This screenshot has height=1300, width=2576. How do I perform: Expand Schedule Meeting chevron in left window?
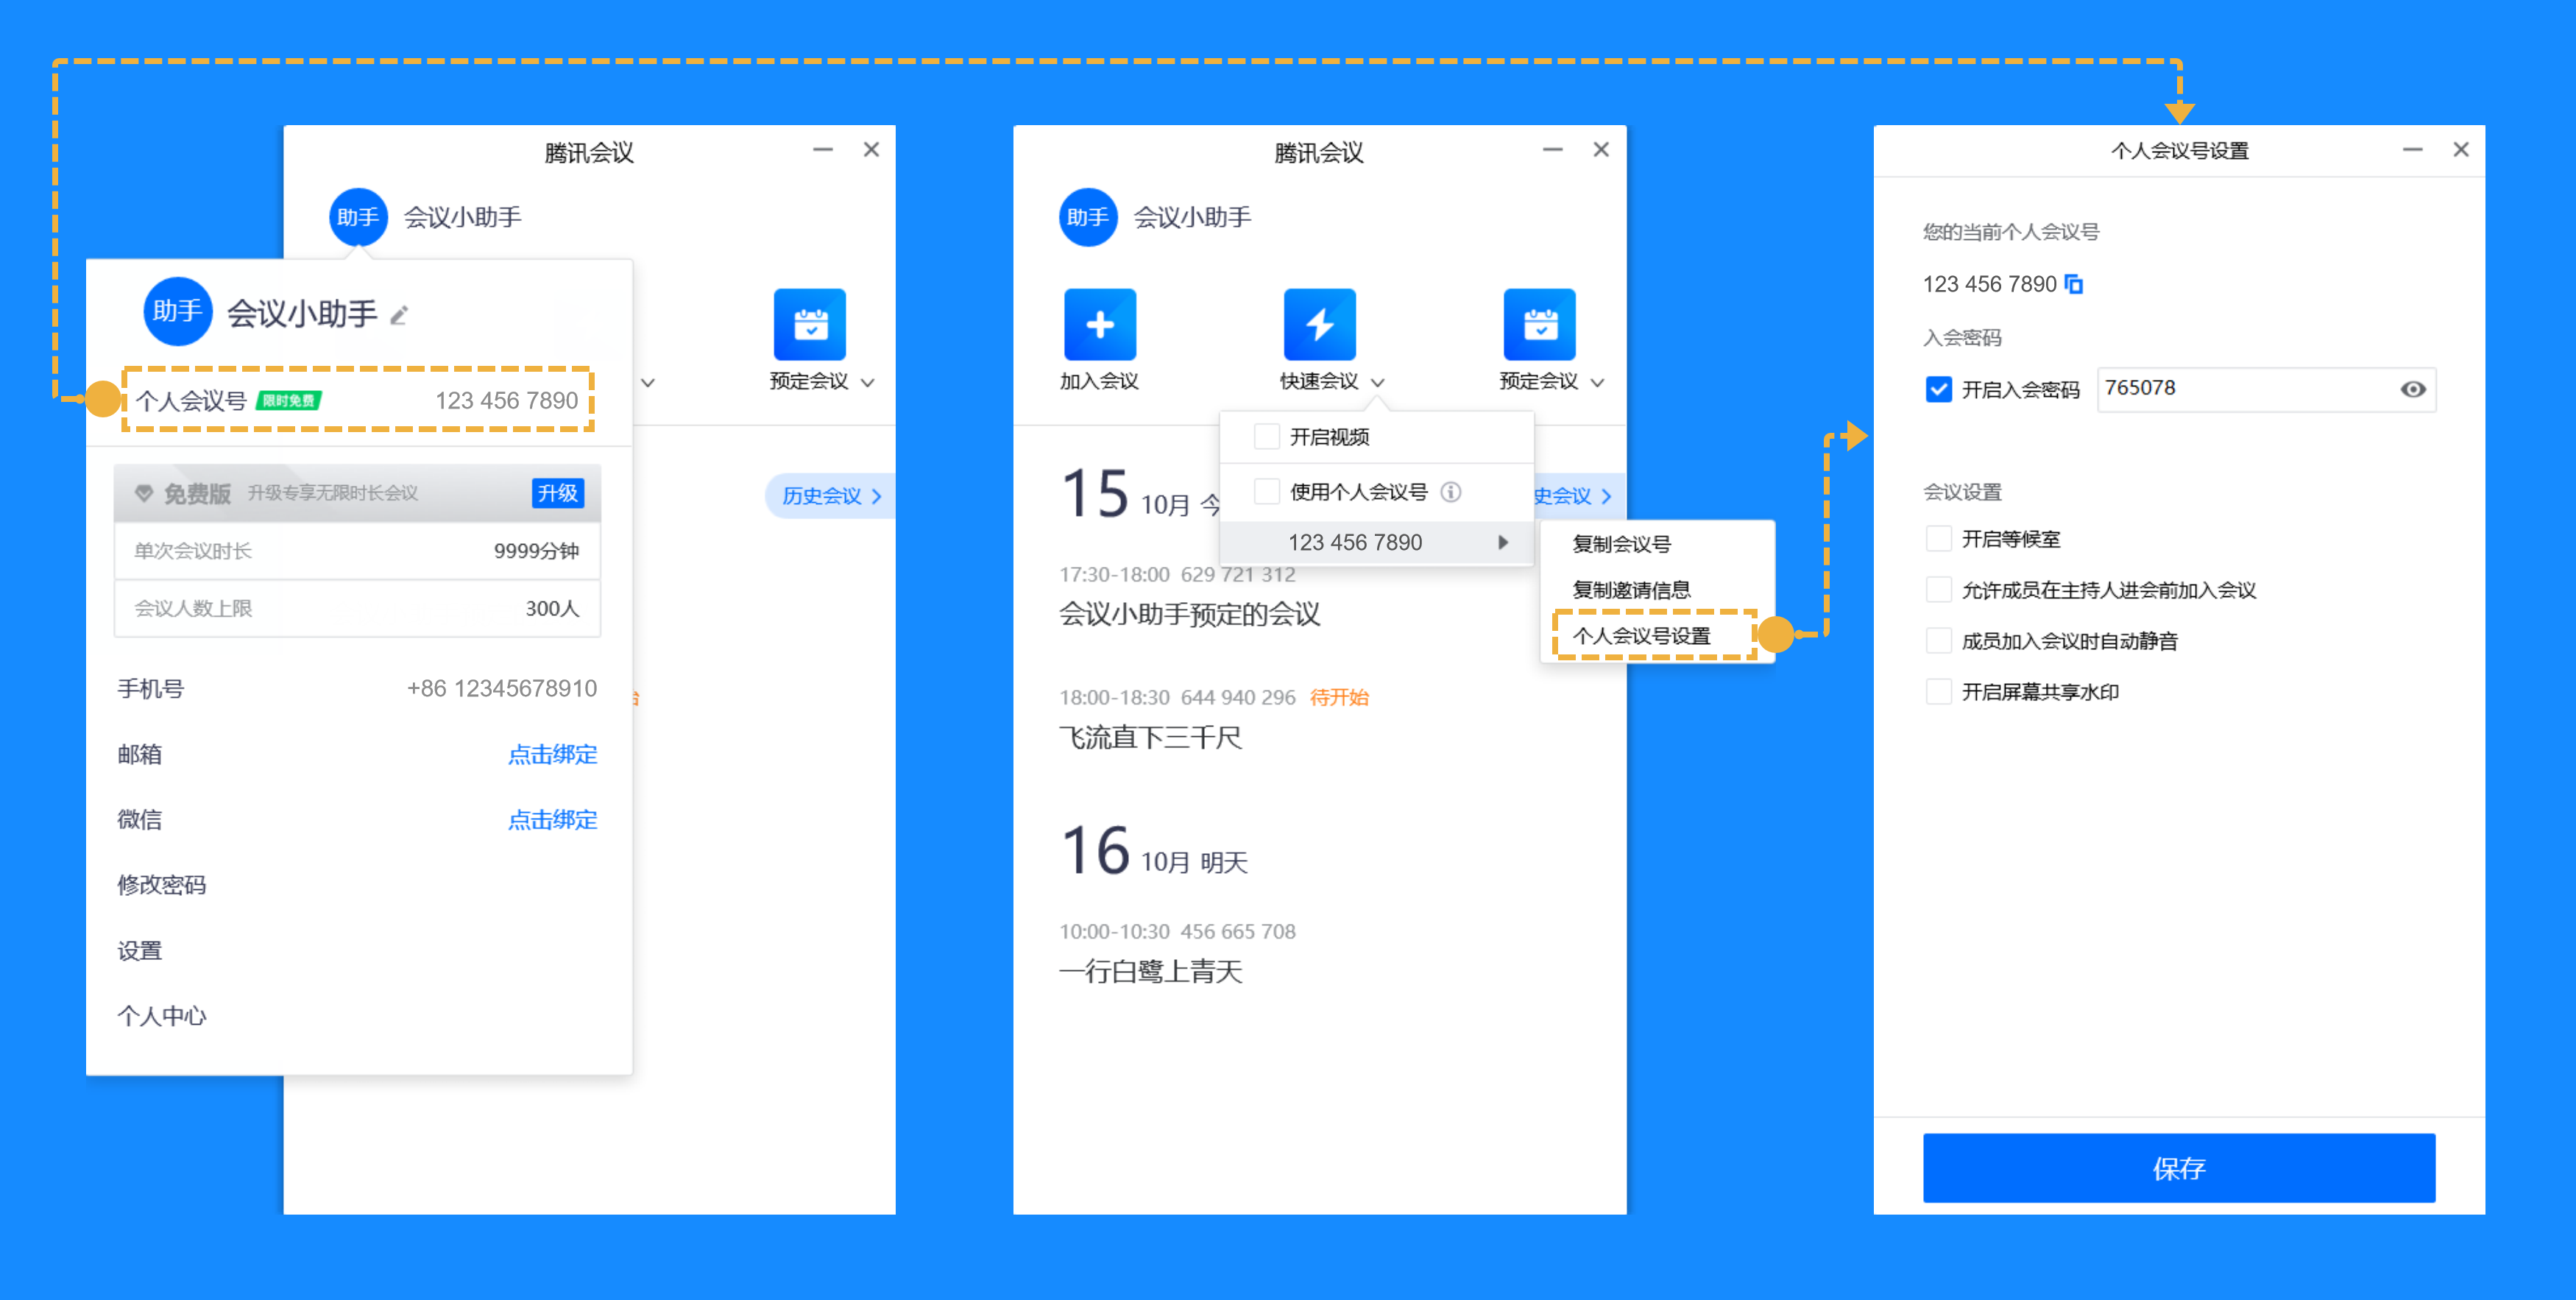click(867, 383)
